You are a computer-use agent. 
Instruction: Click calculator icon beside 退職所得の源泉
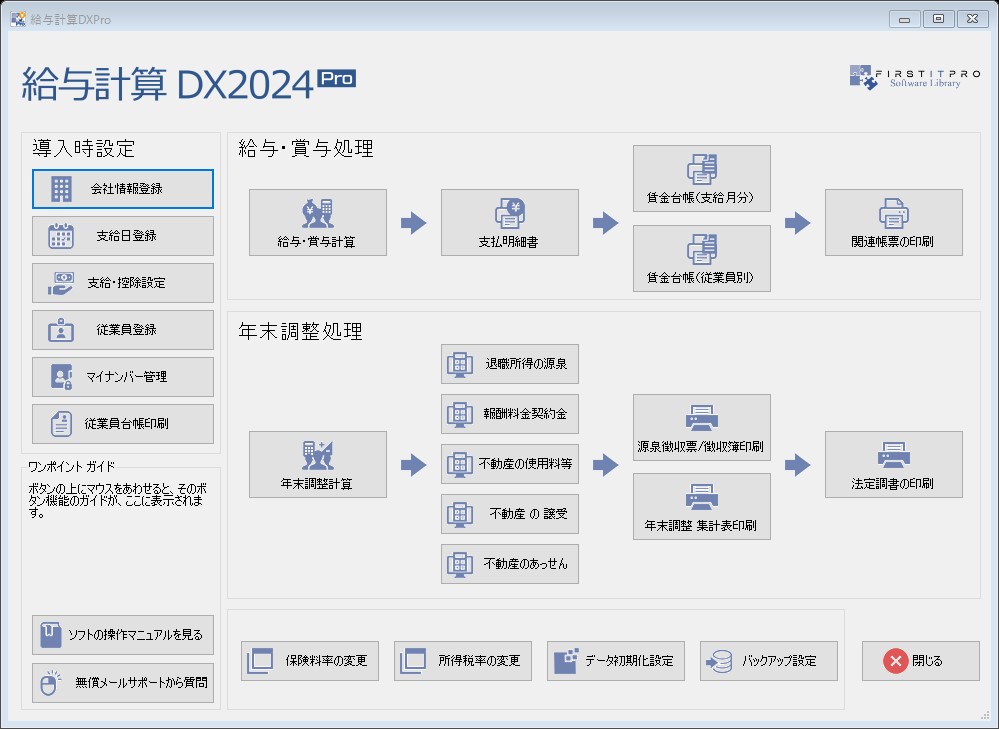pyautogui.click(x=459, y=364)
